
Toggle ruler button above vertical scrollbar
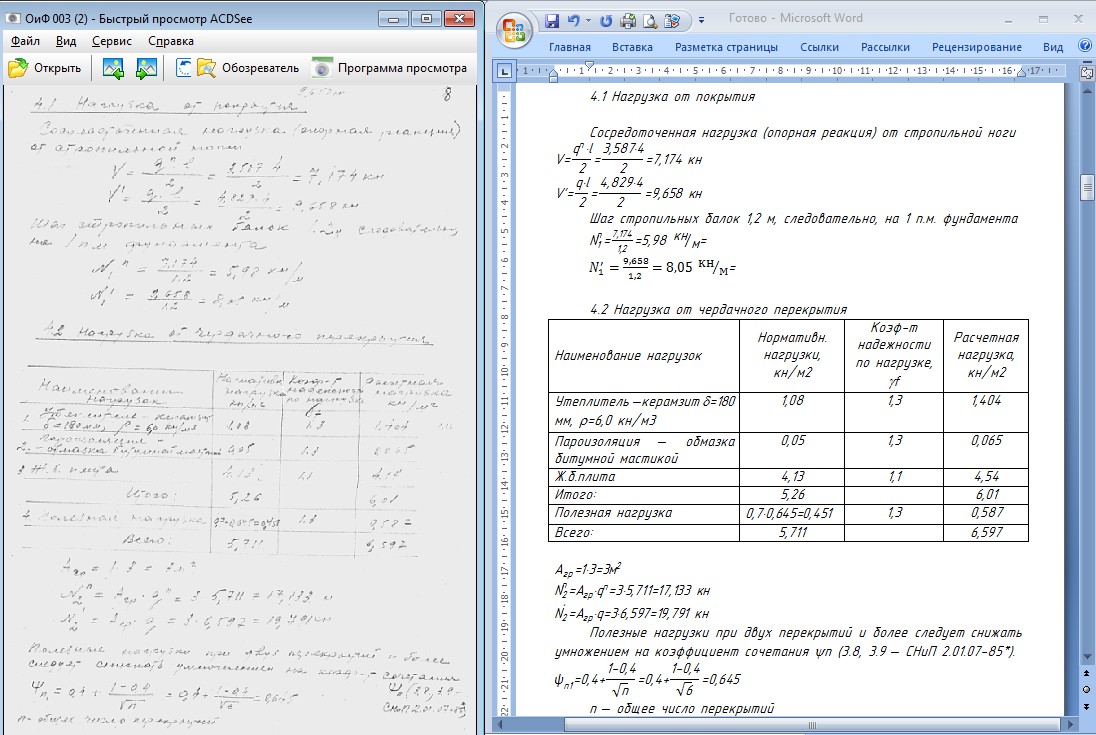(1087, 72)
